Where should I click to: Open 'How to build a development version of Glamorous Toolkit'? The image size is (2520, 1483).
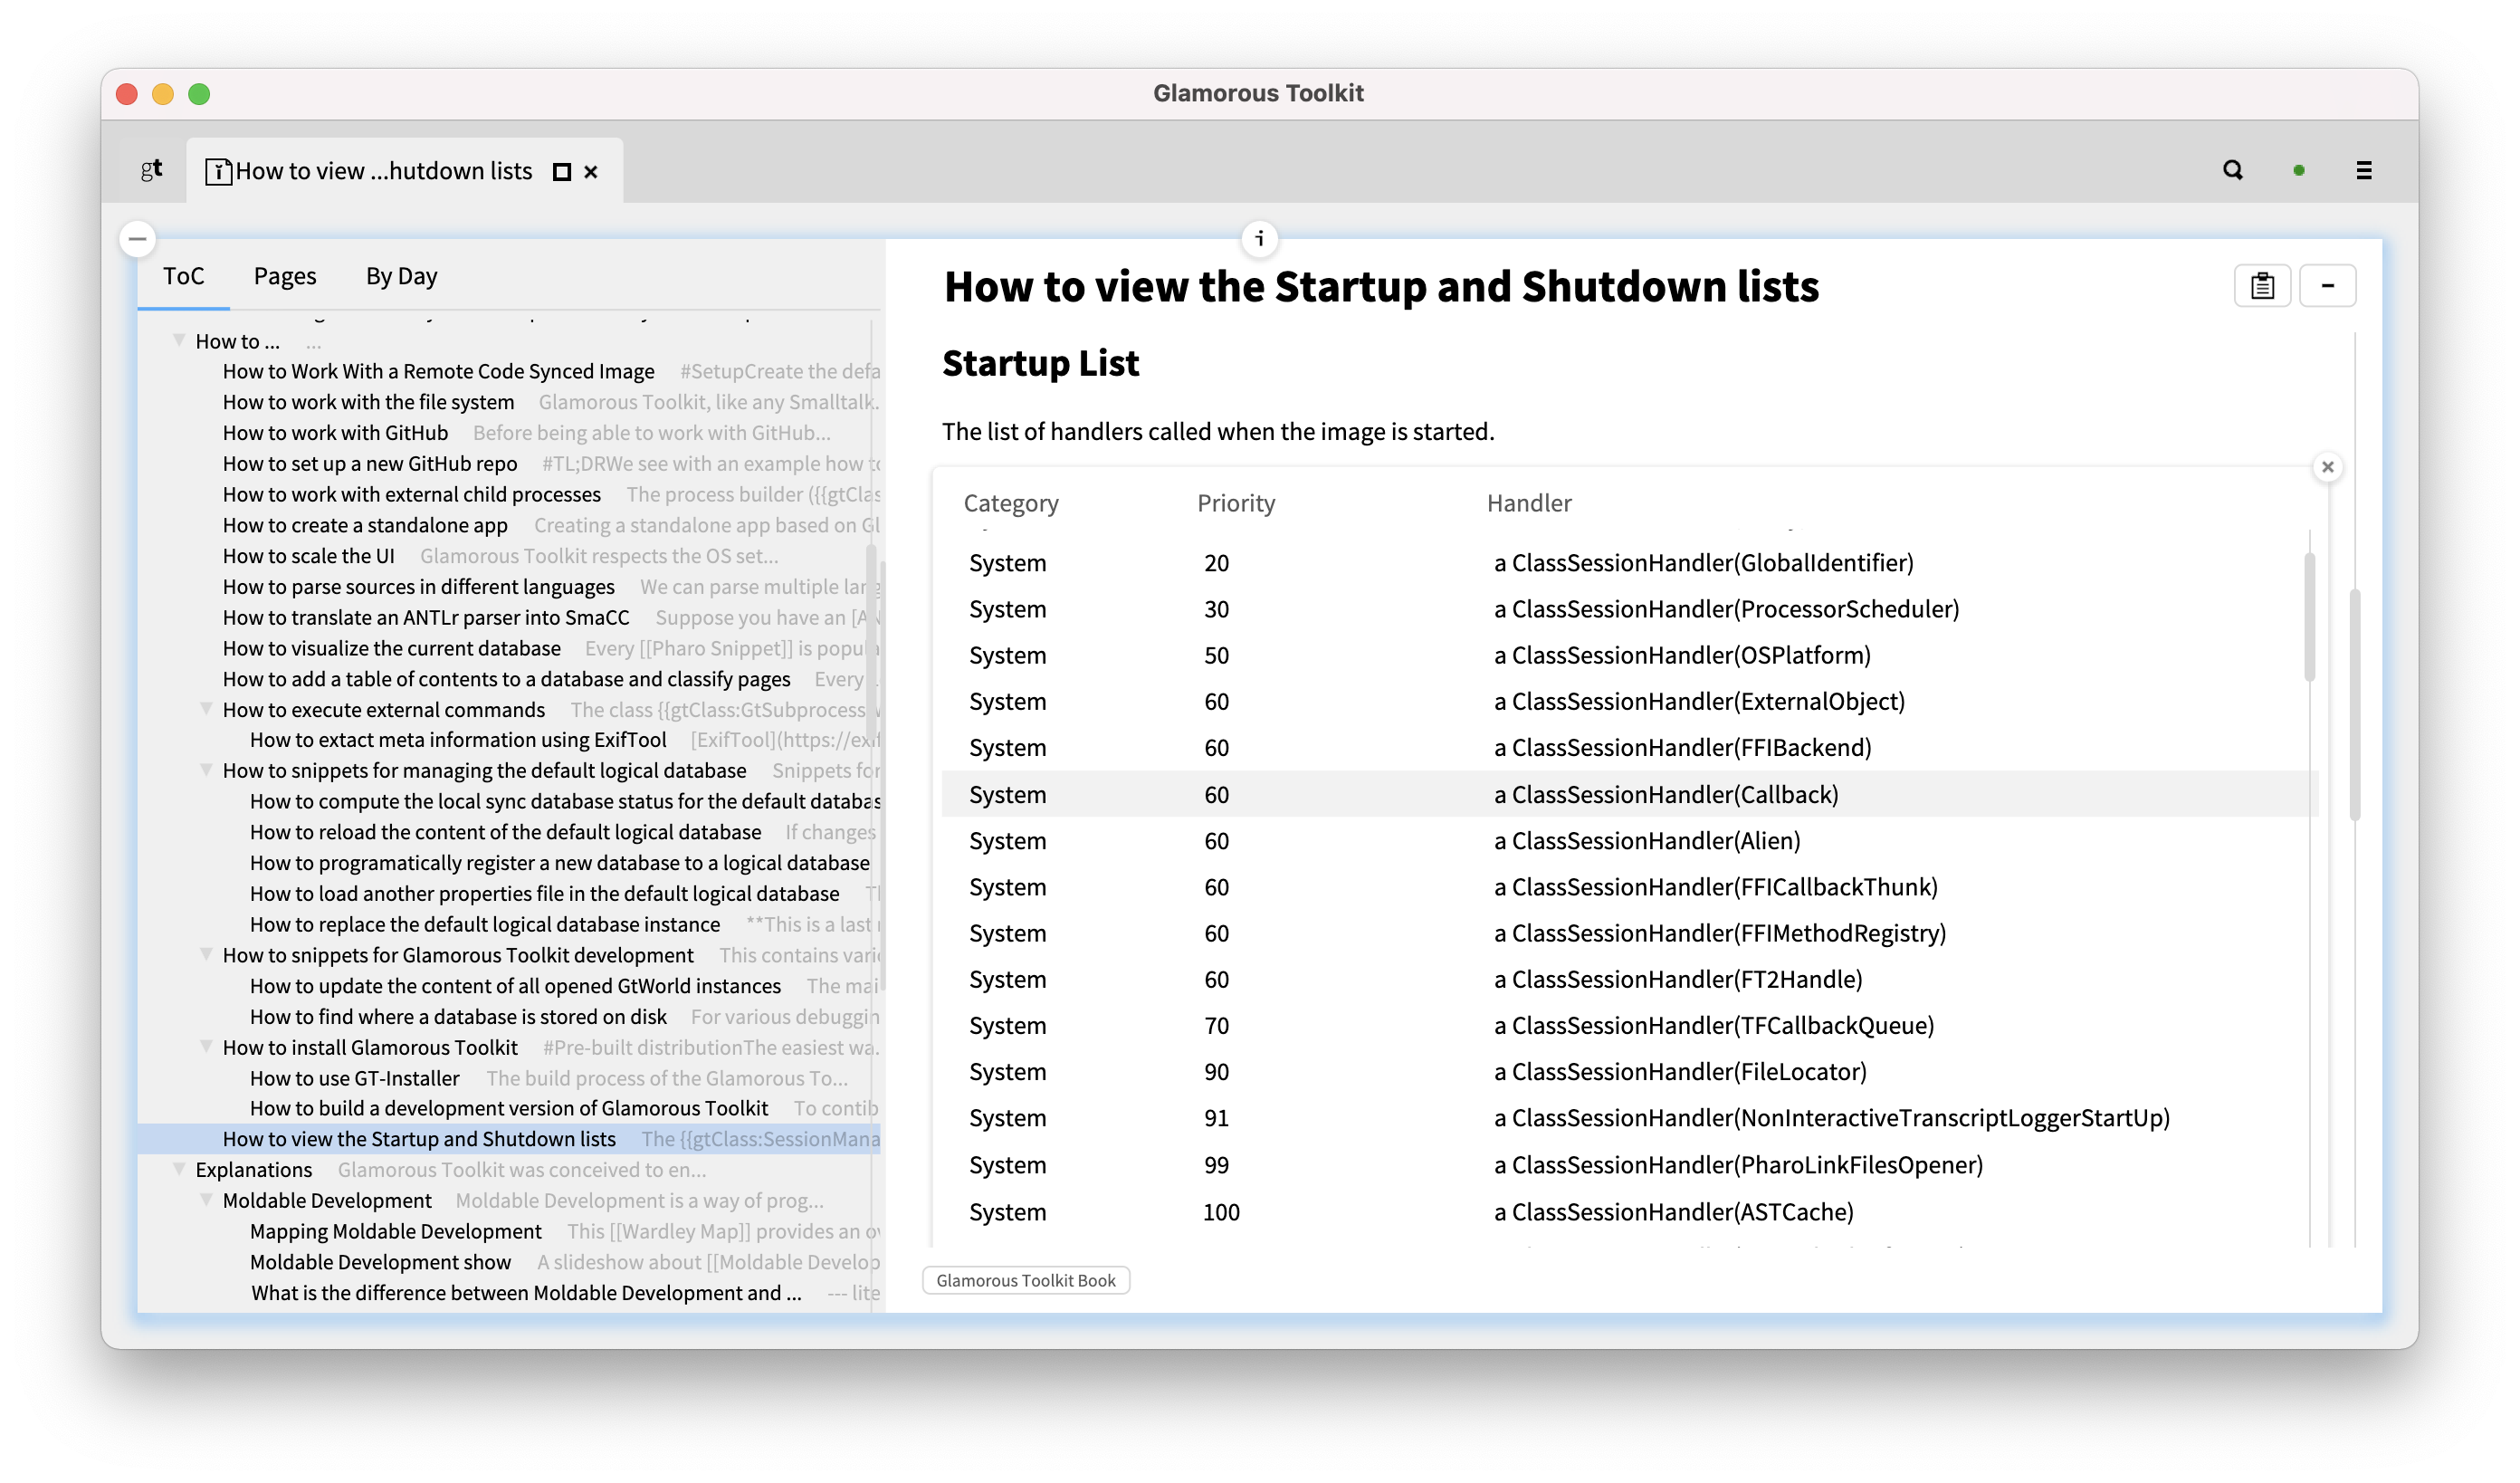509,1108
